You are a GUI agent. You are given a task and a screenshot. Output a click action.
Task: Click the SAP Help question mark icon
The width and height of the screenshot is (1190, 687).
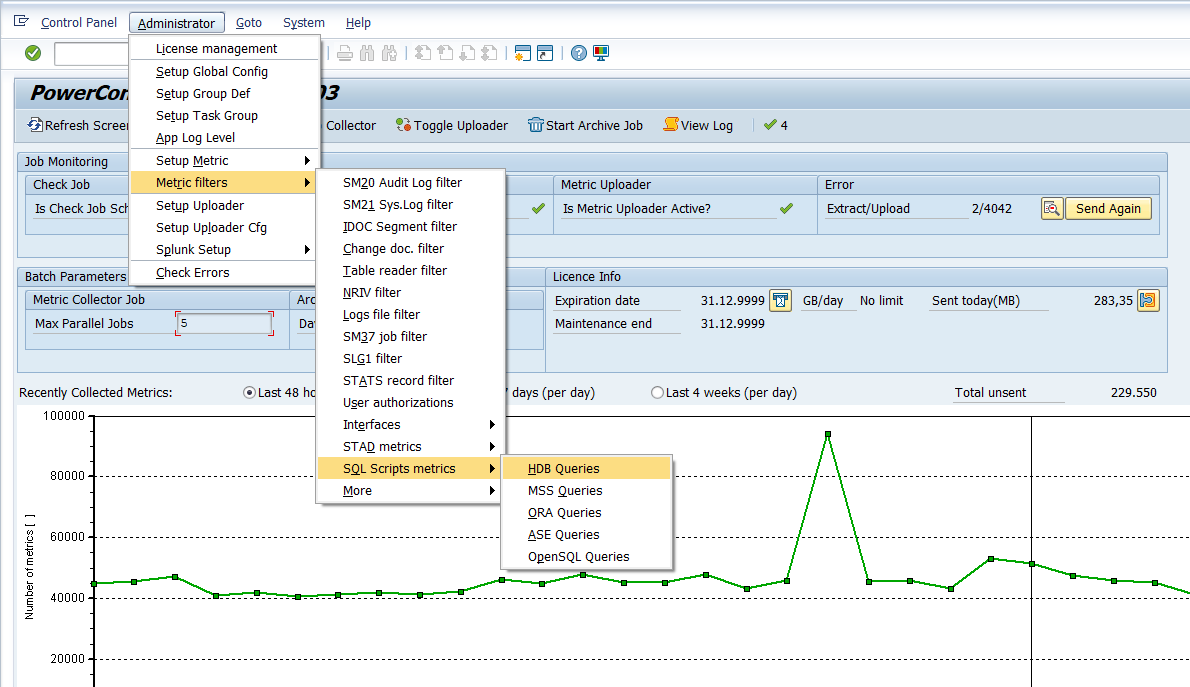click(578, 53)
